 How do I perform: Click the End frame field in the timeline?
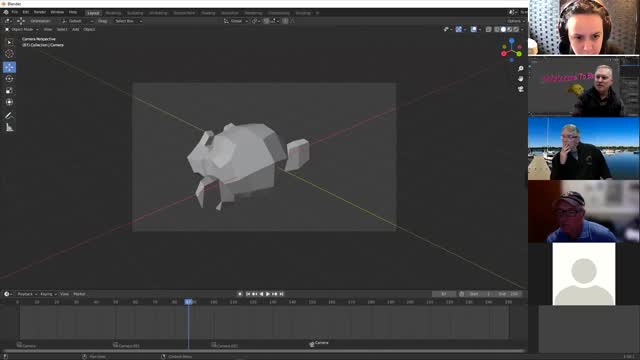tap(508, 294)
